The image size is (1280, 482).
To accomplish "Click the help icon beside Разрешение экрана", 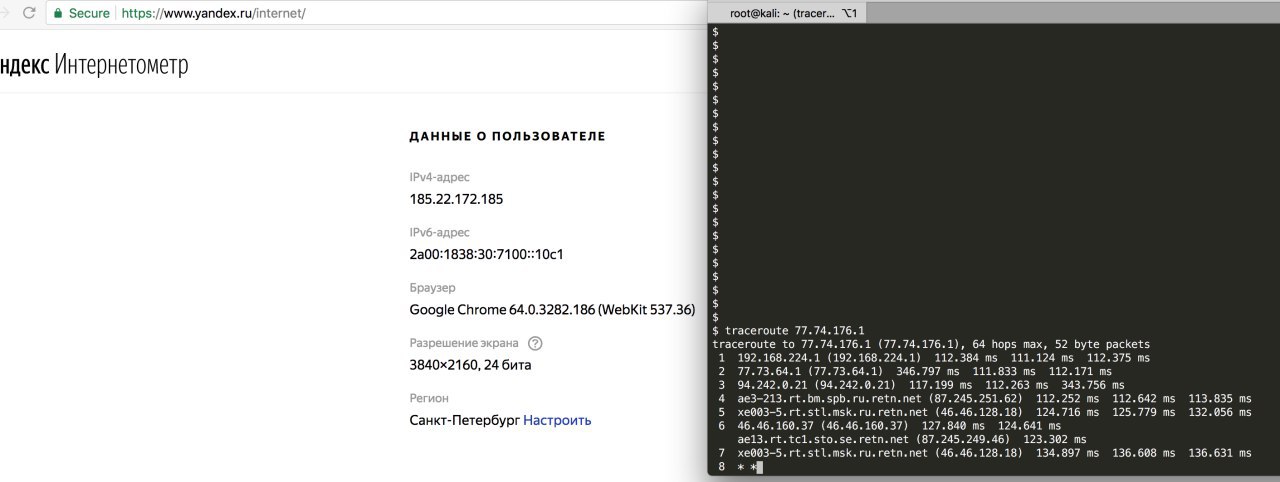I will tap(535, 343).
